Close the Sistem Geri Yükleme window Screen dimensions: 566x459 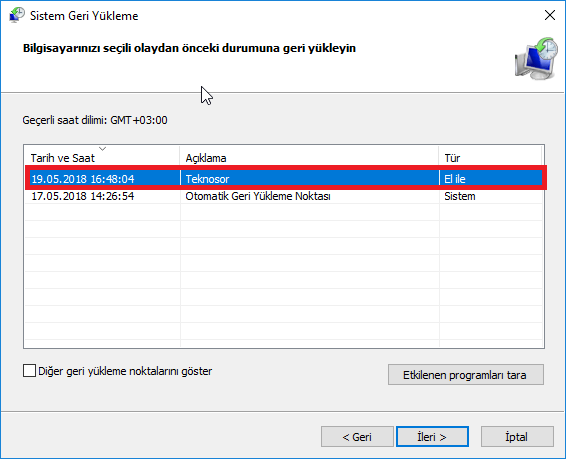550,15
